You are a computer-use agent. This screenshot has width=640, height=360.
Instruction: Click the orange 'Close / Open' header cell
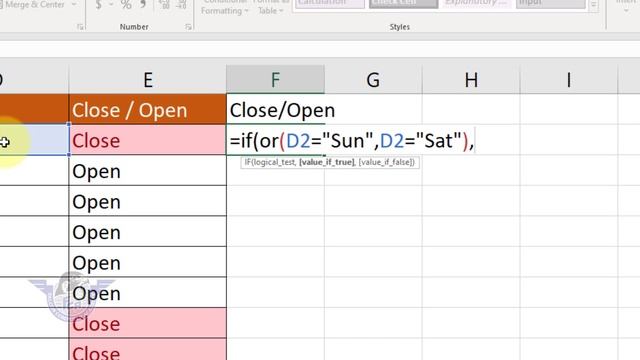coord(148,109)
